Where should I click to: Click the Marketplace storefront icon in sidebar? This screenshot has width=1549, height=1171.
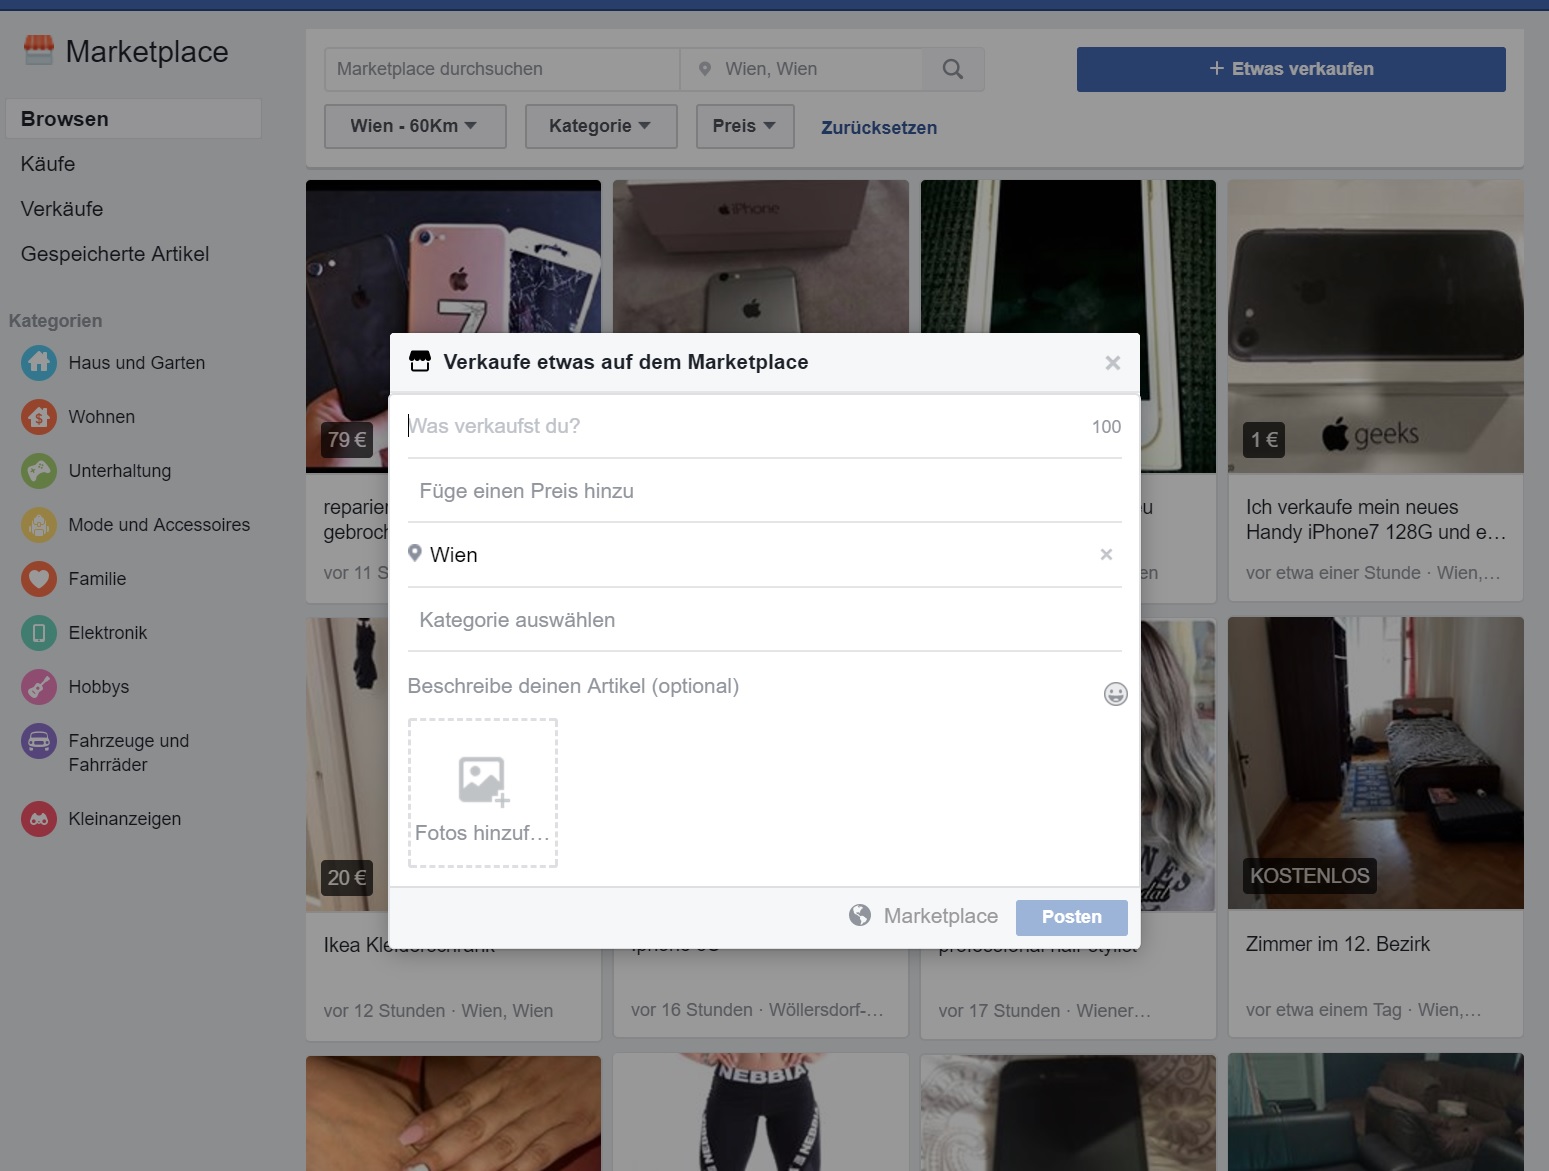pyautogui.click(x=38, y=50)
